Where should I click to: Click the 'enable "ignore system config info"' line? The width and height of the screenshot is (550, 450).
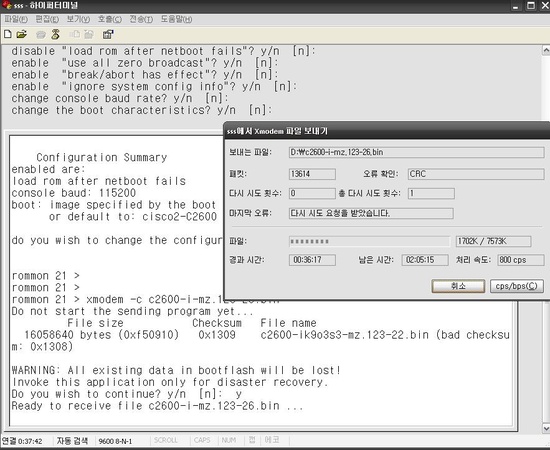[x=154, y=86]
